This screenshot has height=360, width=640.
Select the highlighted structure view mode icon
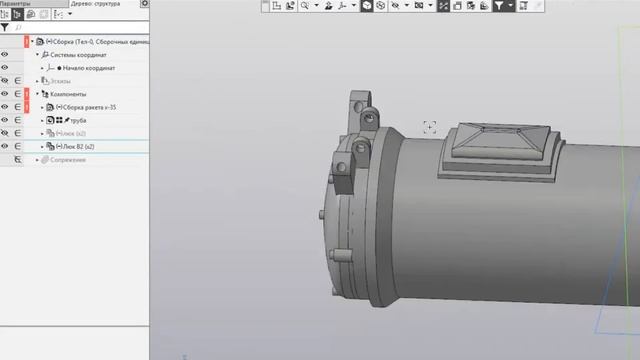pos(17,14)
